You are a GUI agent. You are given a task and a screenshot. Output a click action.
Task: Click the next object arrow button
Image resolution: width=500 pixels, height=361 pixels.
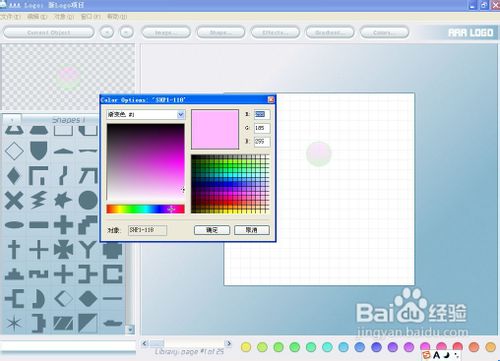126,32
